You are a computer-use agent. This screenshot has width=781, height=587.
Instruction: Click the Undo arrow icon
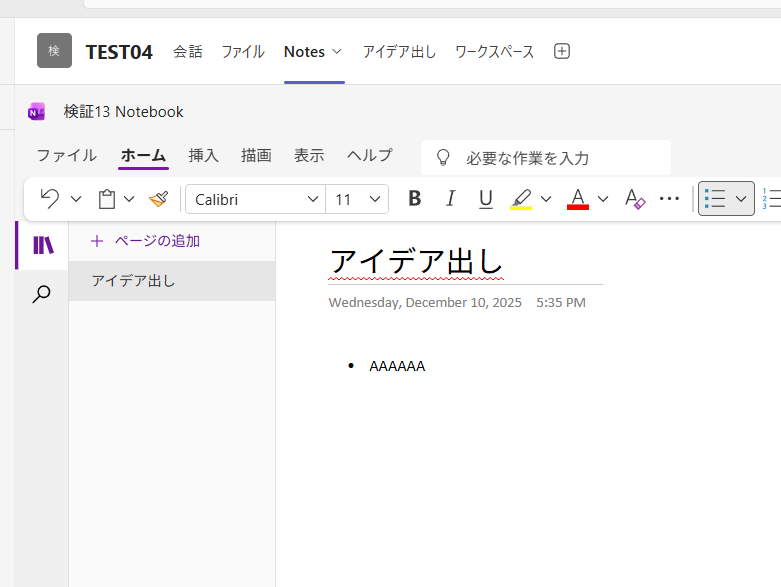click(x=49, y=199)
